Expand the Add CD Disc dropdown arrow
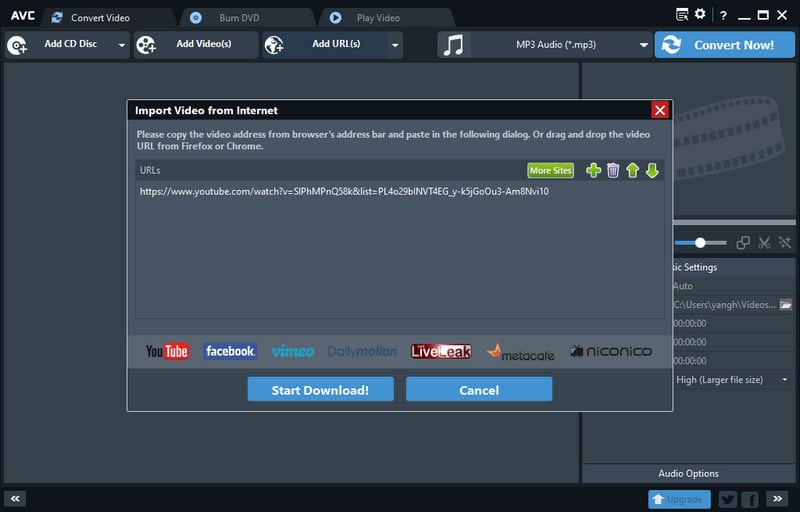800x512 pixels. (x=121, y=45)
